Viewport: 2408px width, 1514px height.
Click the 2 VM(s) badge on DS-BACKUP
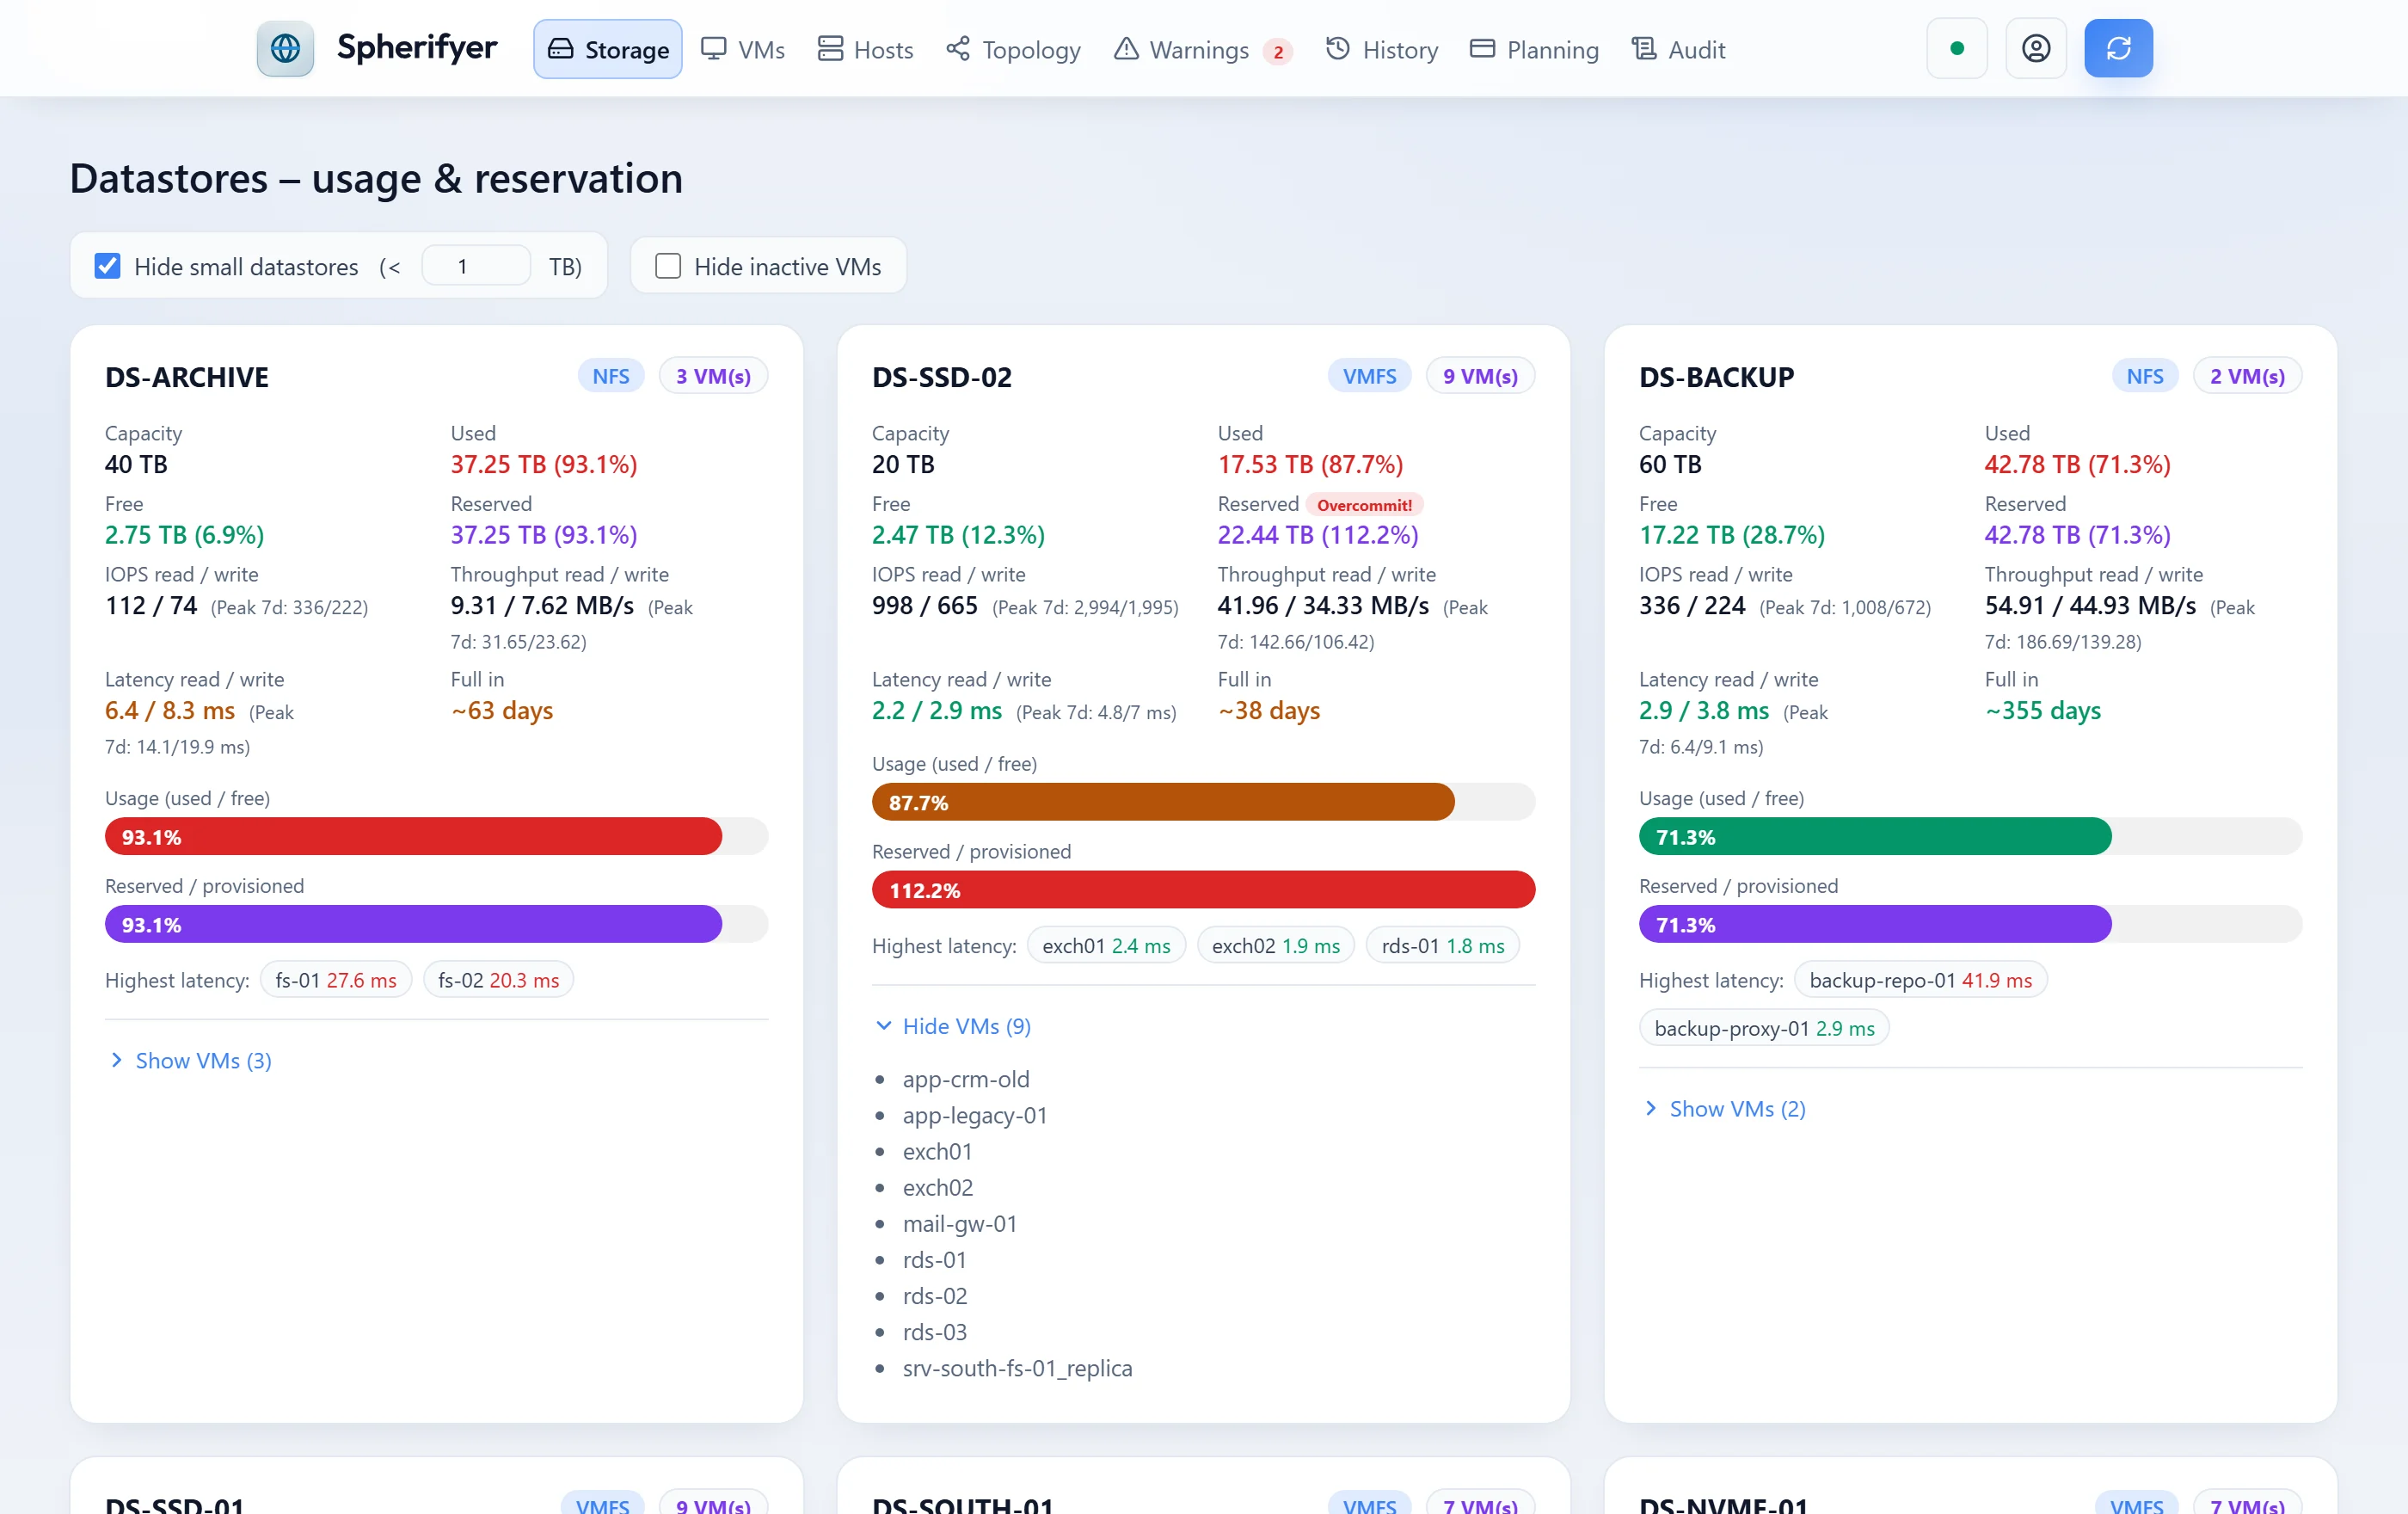(2247, 376)
